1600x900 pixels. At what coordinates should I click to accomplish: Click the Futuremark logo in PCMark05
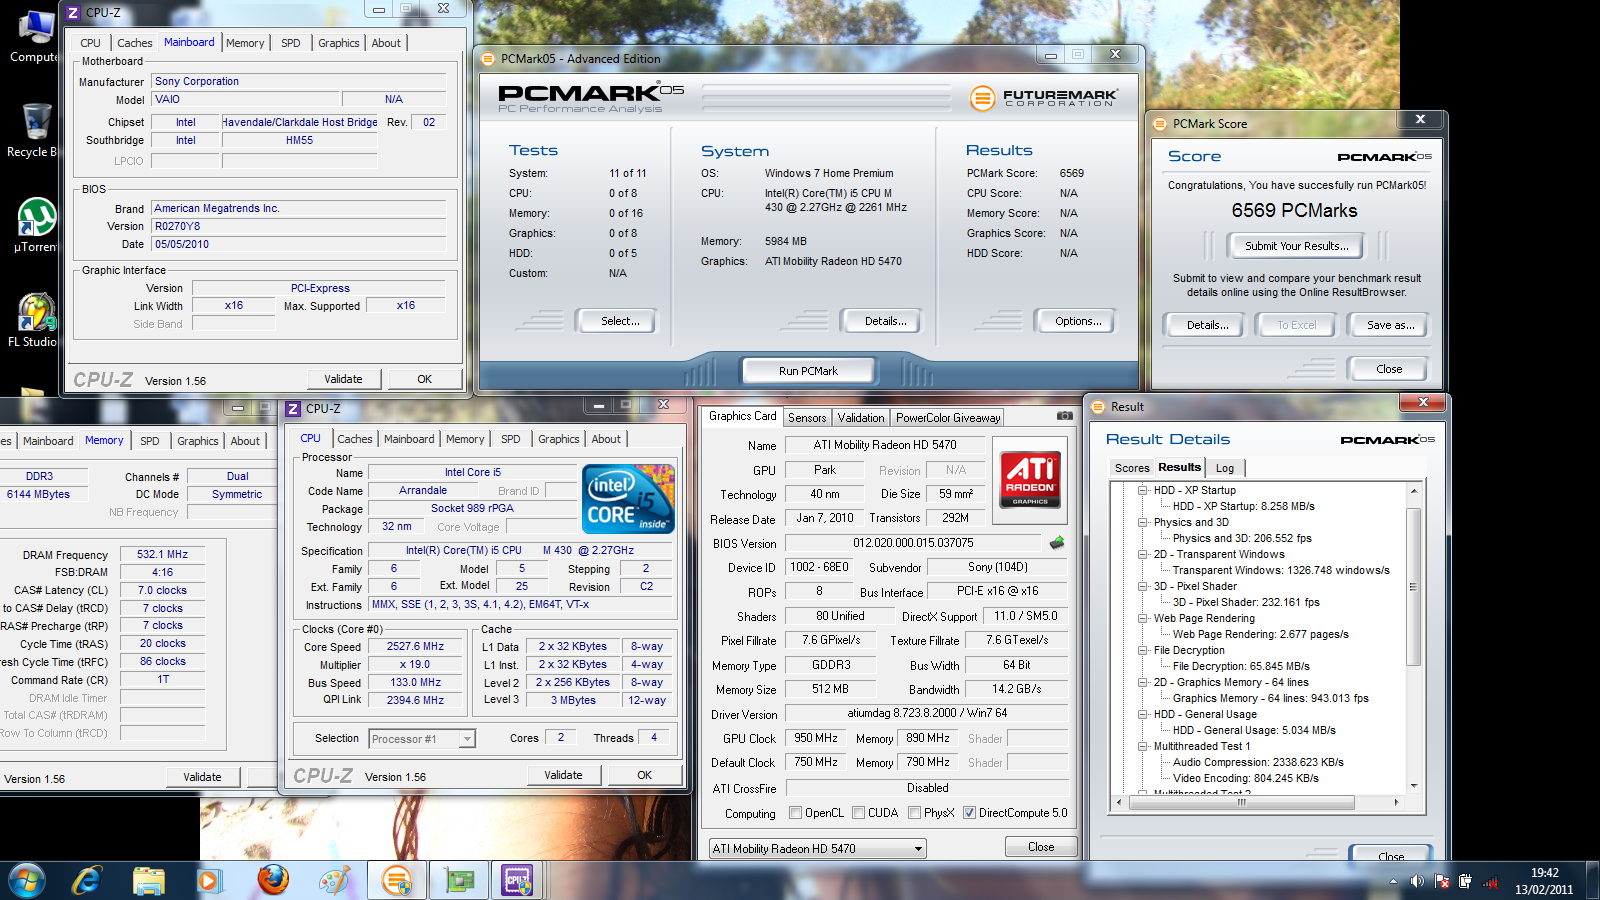[x=1043, y=97]
